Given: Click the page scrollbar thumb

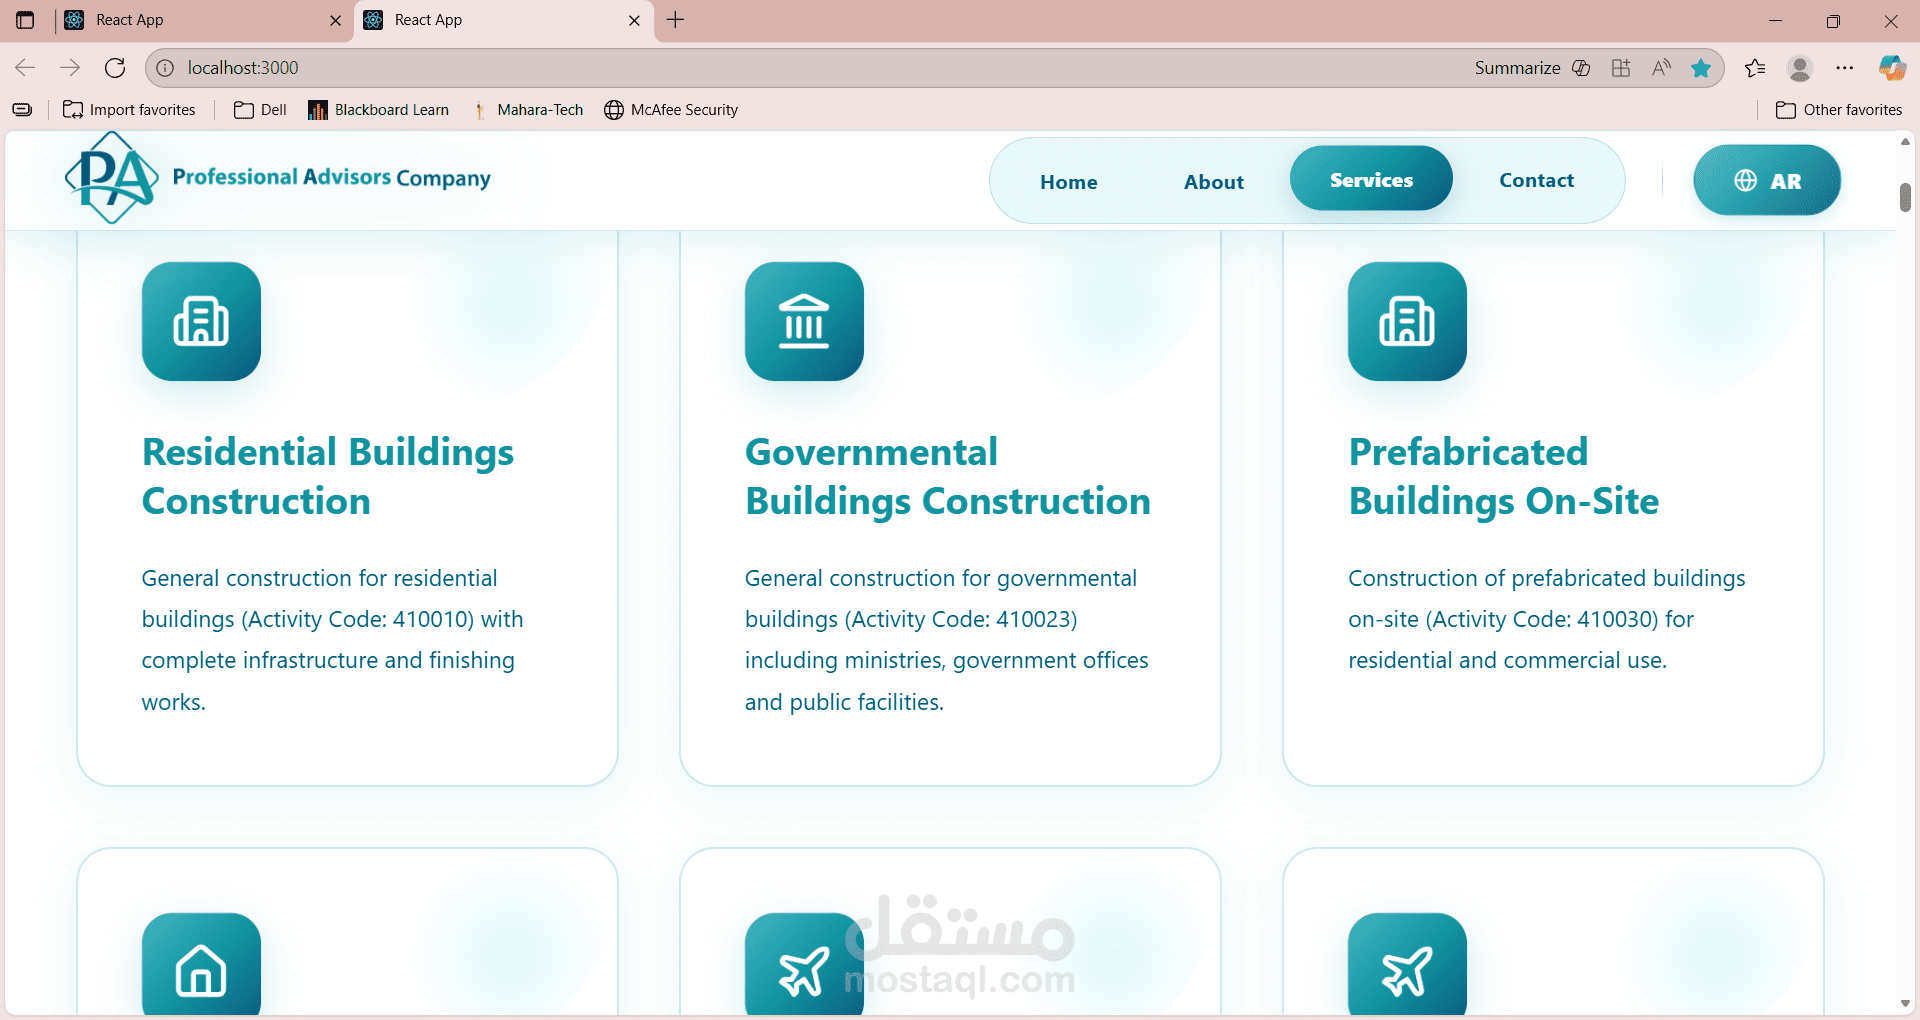Looking at the screenshot, I should tap(1905, 197).
